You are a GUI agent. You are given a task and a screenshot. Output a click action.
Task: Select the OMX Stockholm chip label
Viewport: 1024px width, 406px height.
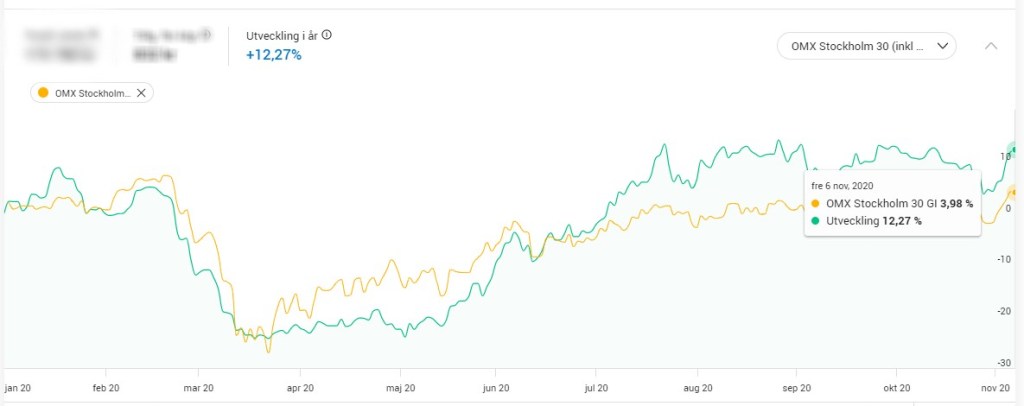point(93,93)
